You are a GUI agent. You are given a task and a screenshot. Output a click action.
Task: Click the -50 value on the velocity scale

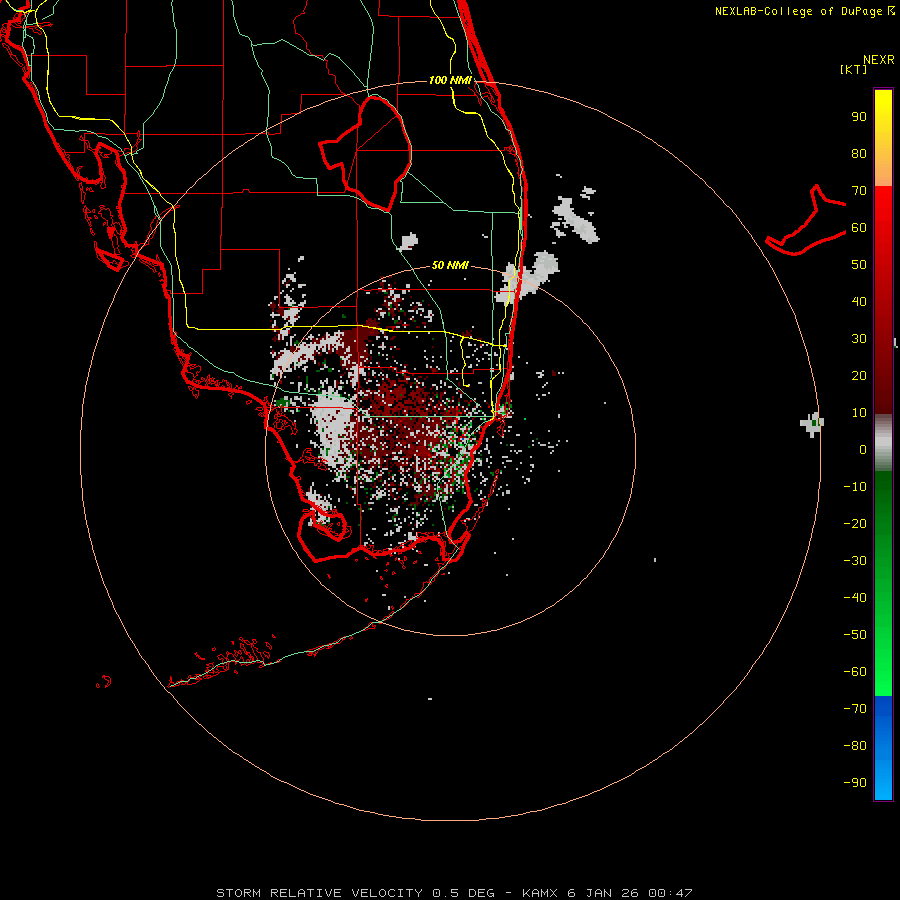tap(855, 635)
